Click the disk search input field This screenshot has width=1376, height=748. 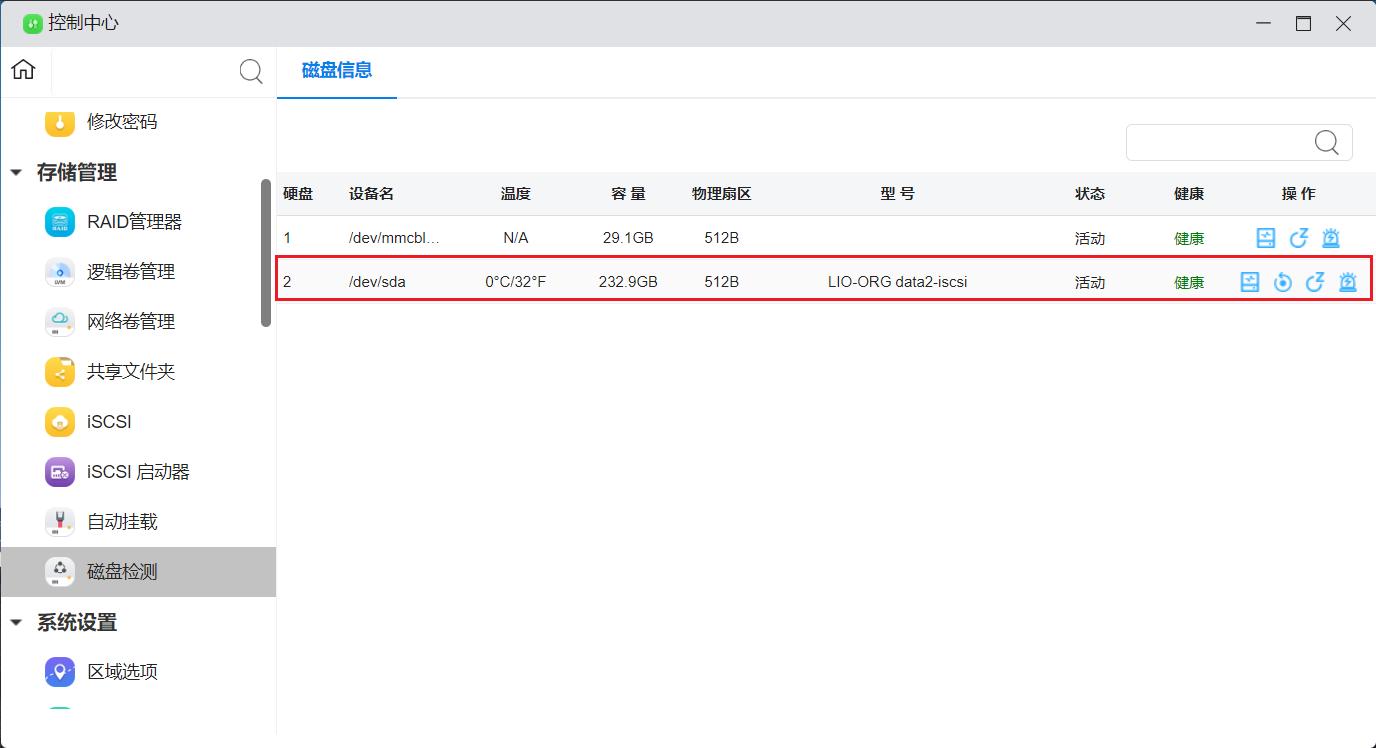tap(1218, 143)
